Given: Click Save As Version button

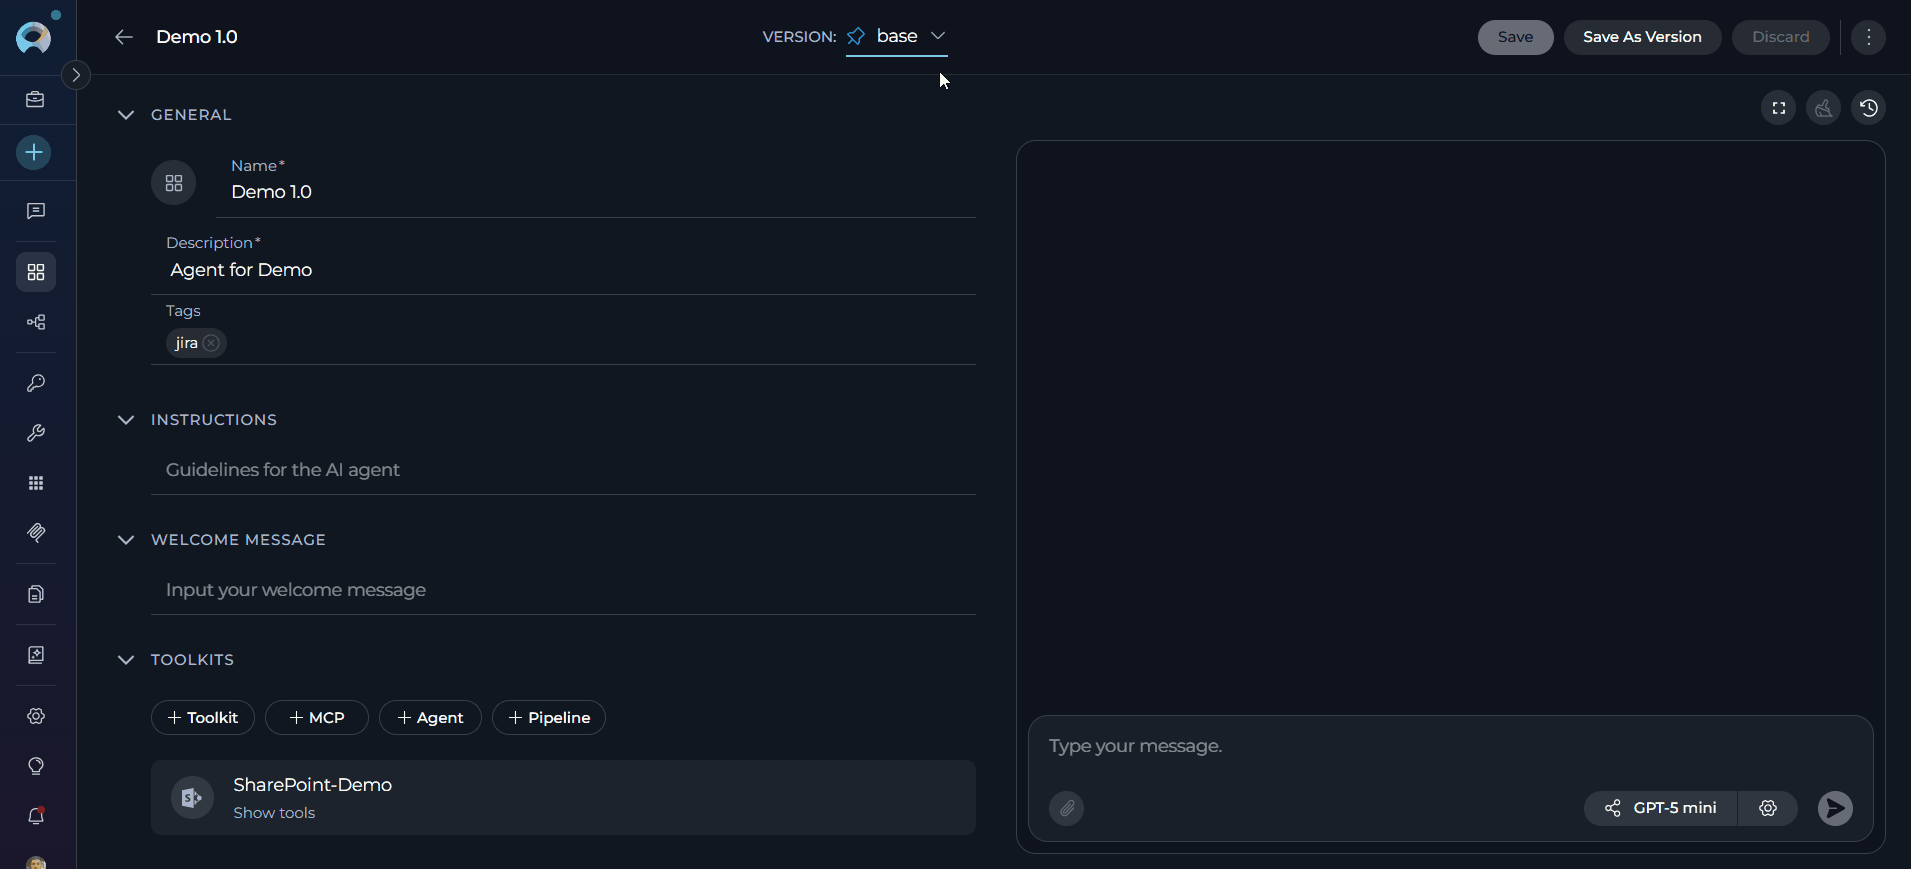Looking at the screenshot, I should tap(1642, 37).
